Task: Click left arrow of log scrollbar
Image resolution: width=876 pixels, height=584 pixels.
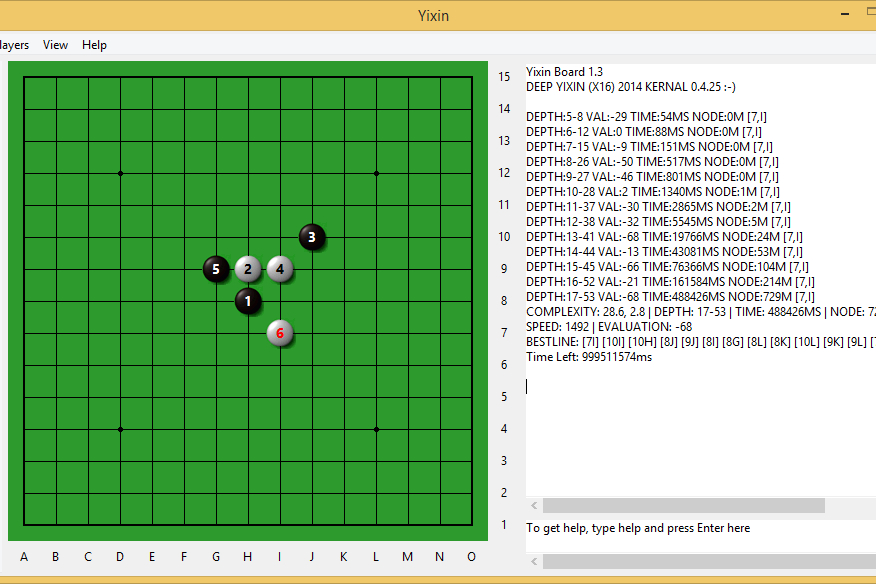Action: (535, 505)
